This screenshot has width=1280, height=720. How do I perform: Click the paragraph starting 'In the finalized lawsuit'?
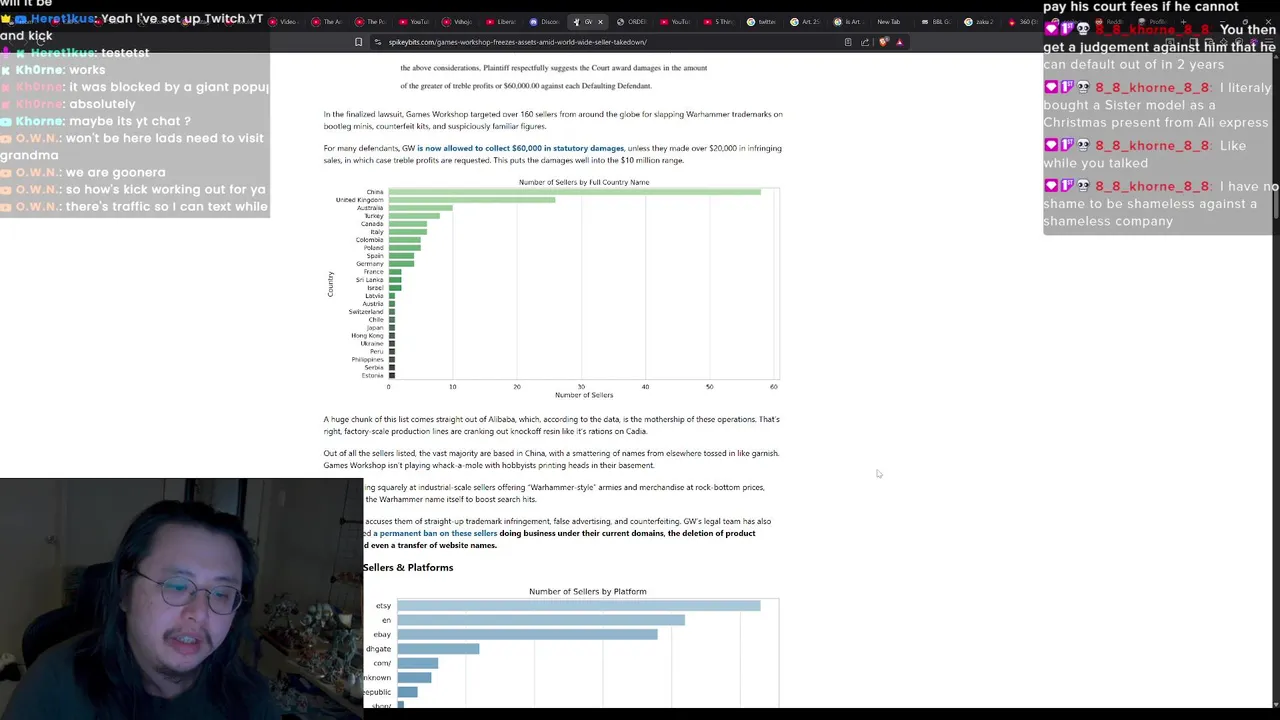tap(553, 120)
